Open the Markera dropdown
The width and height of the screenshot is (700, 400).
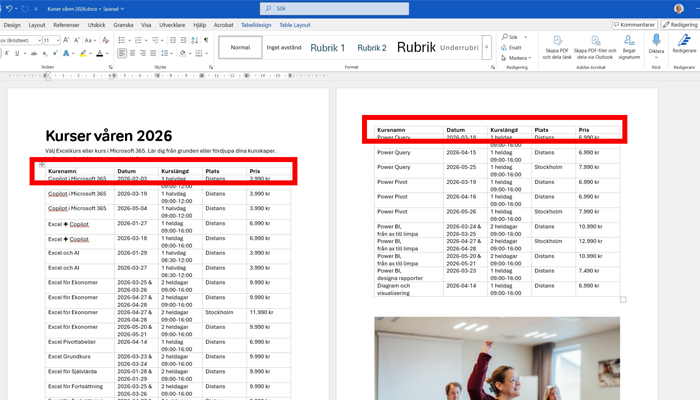pyautogui.click(x=516, y=58)
